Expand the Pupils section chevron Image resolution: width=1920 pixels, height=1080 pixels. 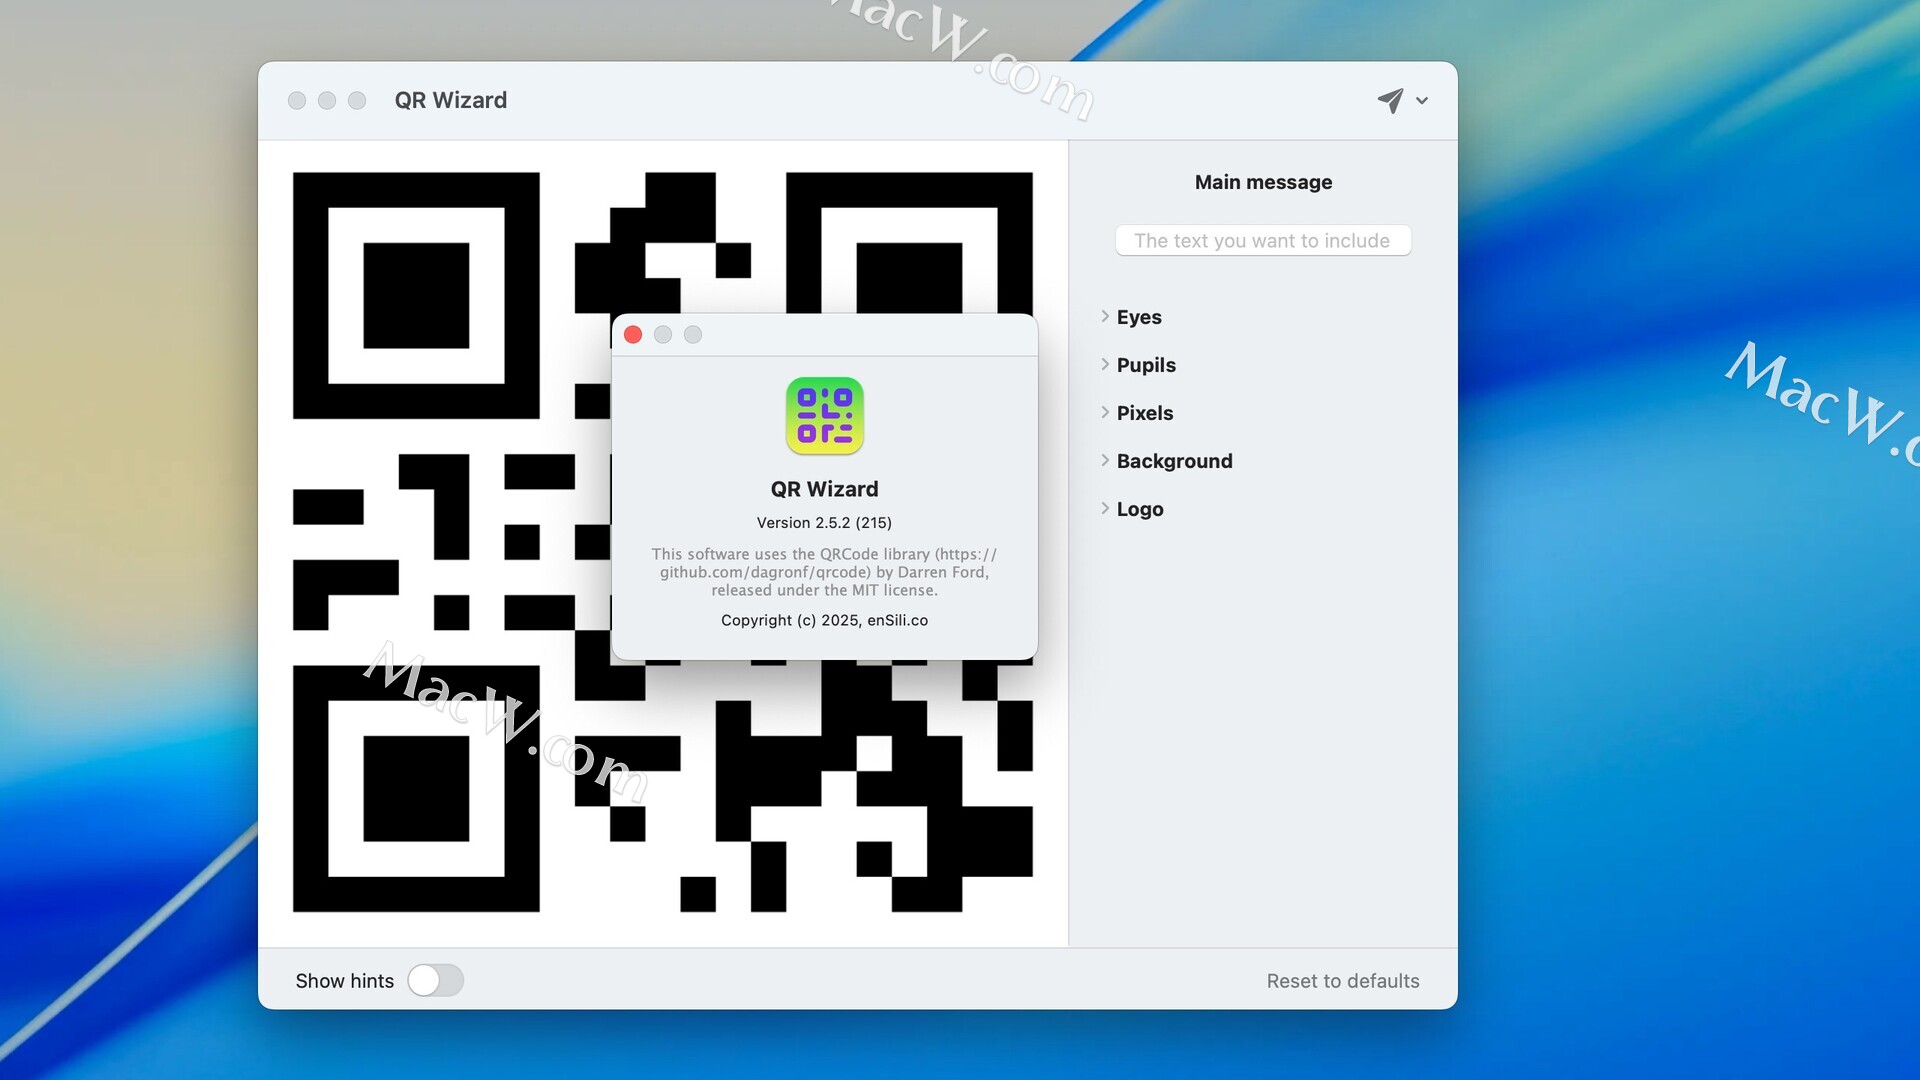tap(1105, 365)
